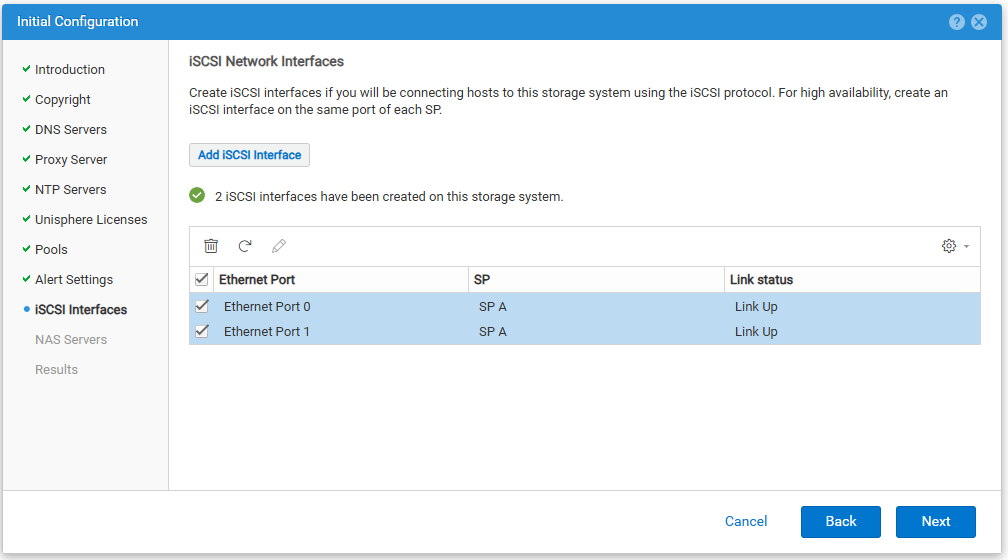Click the pencil edit icon

coord(279,246)
